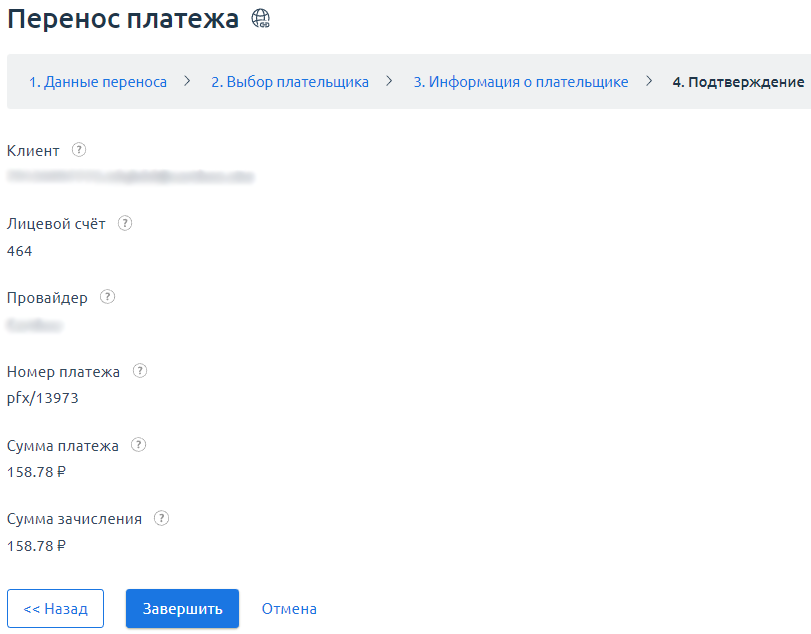811x634 pixels.
Task: Show help hint next to Лицевой счёт
Action: 125,224
